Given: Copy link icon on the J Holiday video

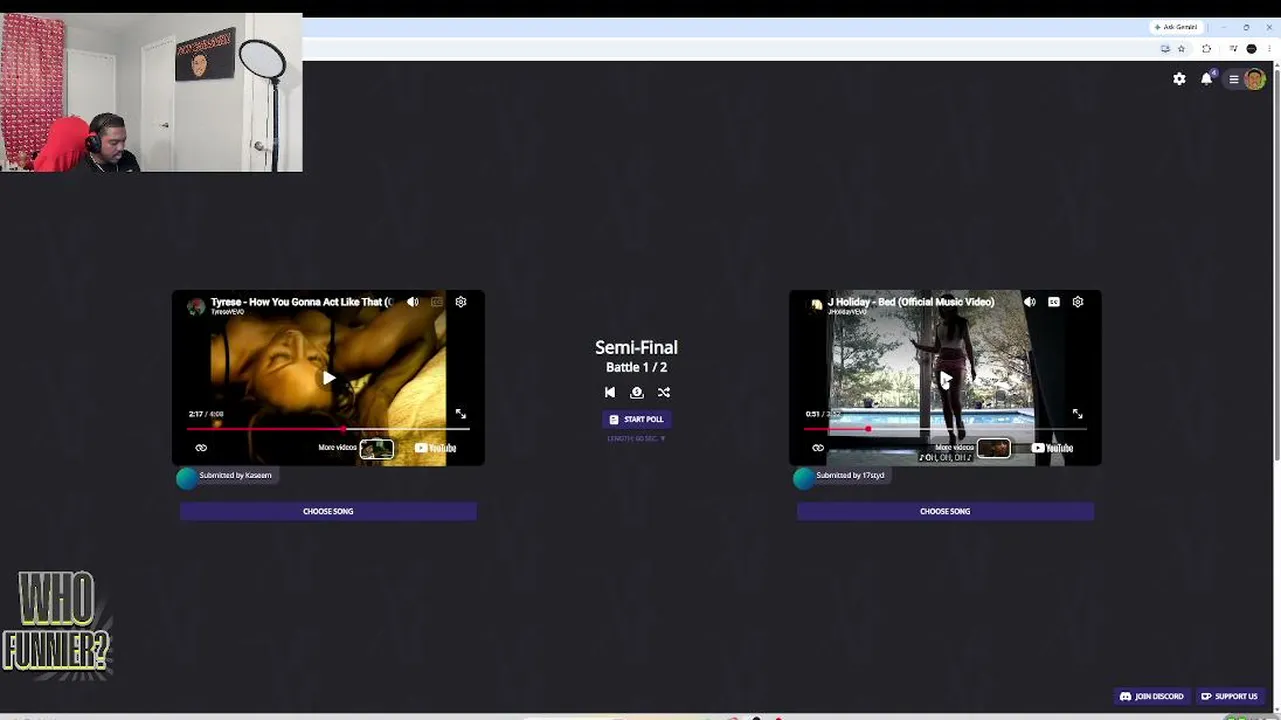Looking at the screenshot, I should [818, 448].
